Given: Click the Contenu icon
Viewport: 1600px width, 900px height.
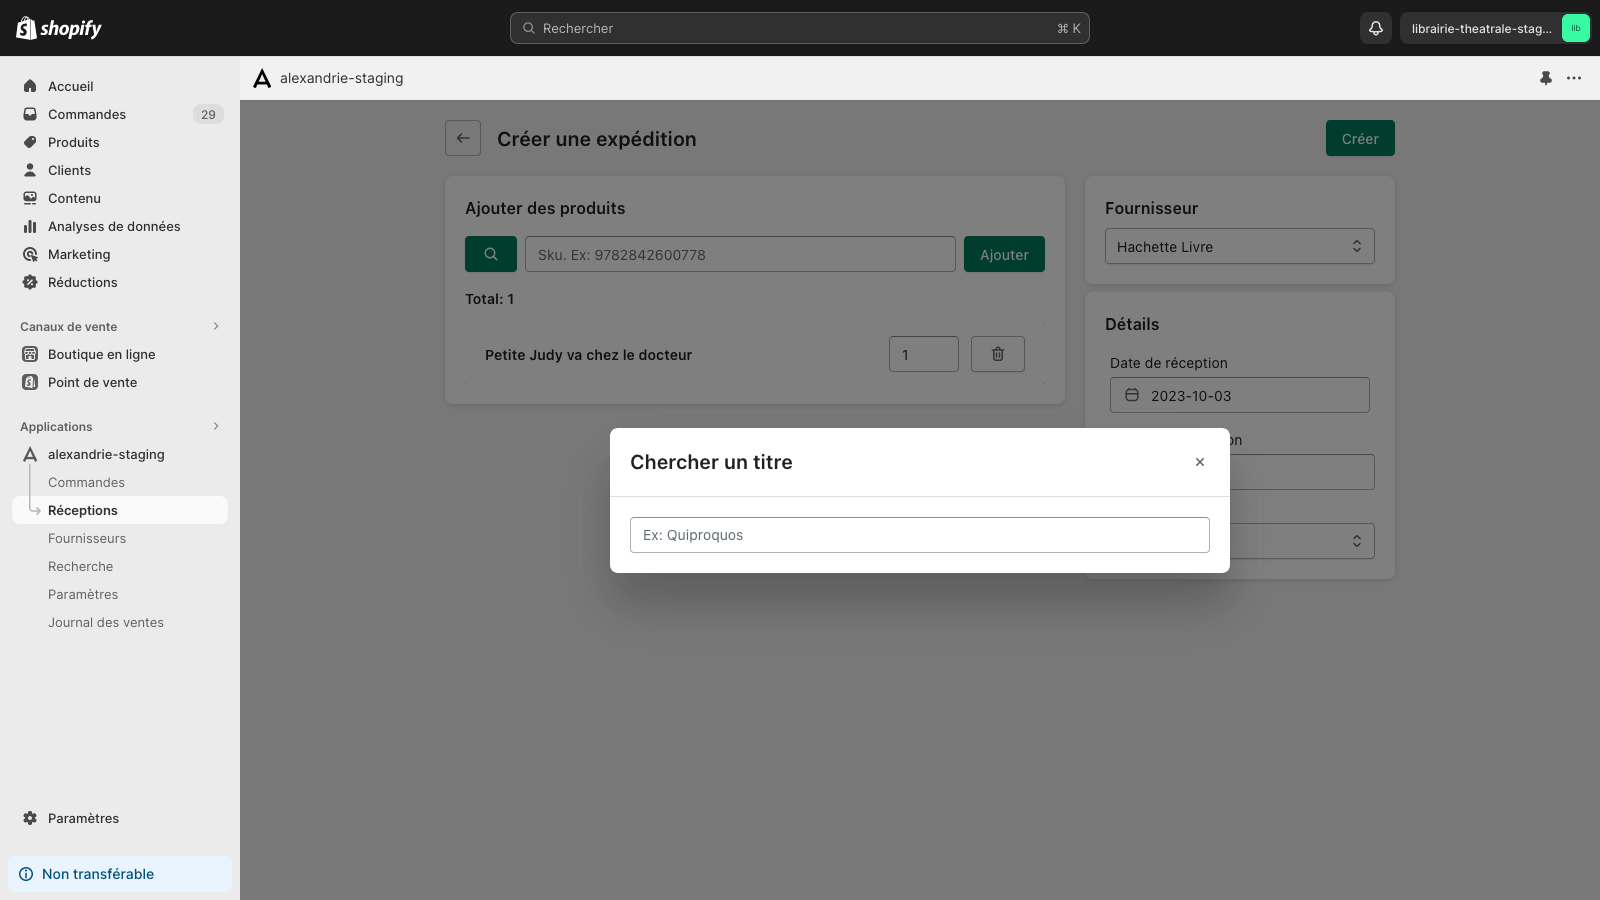Looking at the screenshot, I should pyautogui.click(x=30, y=198).
